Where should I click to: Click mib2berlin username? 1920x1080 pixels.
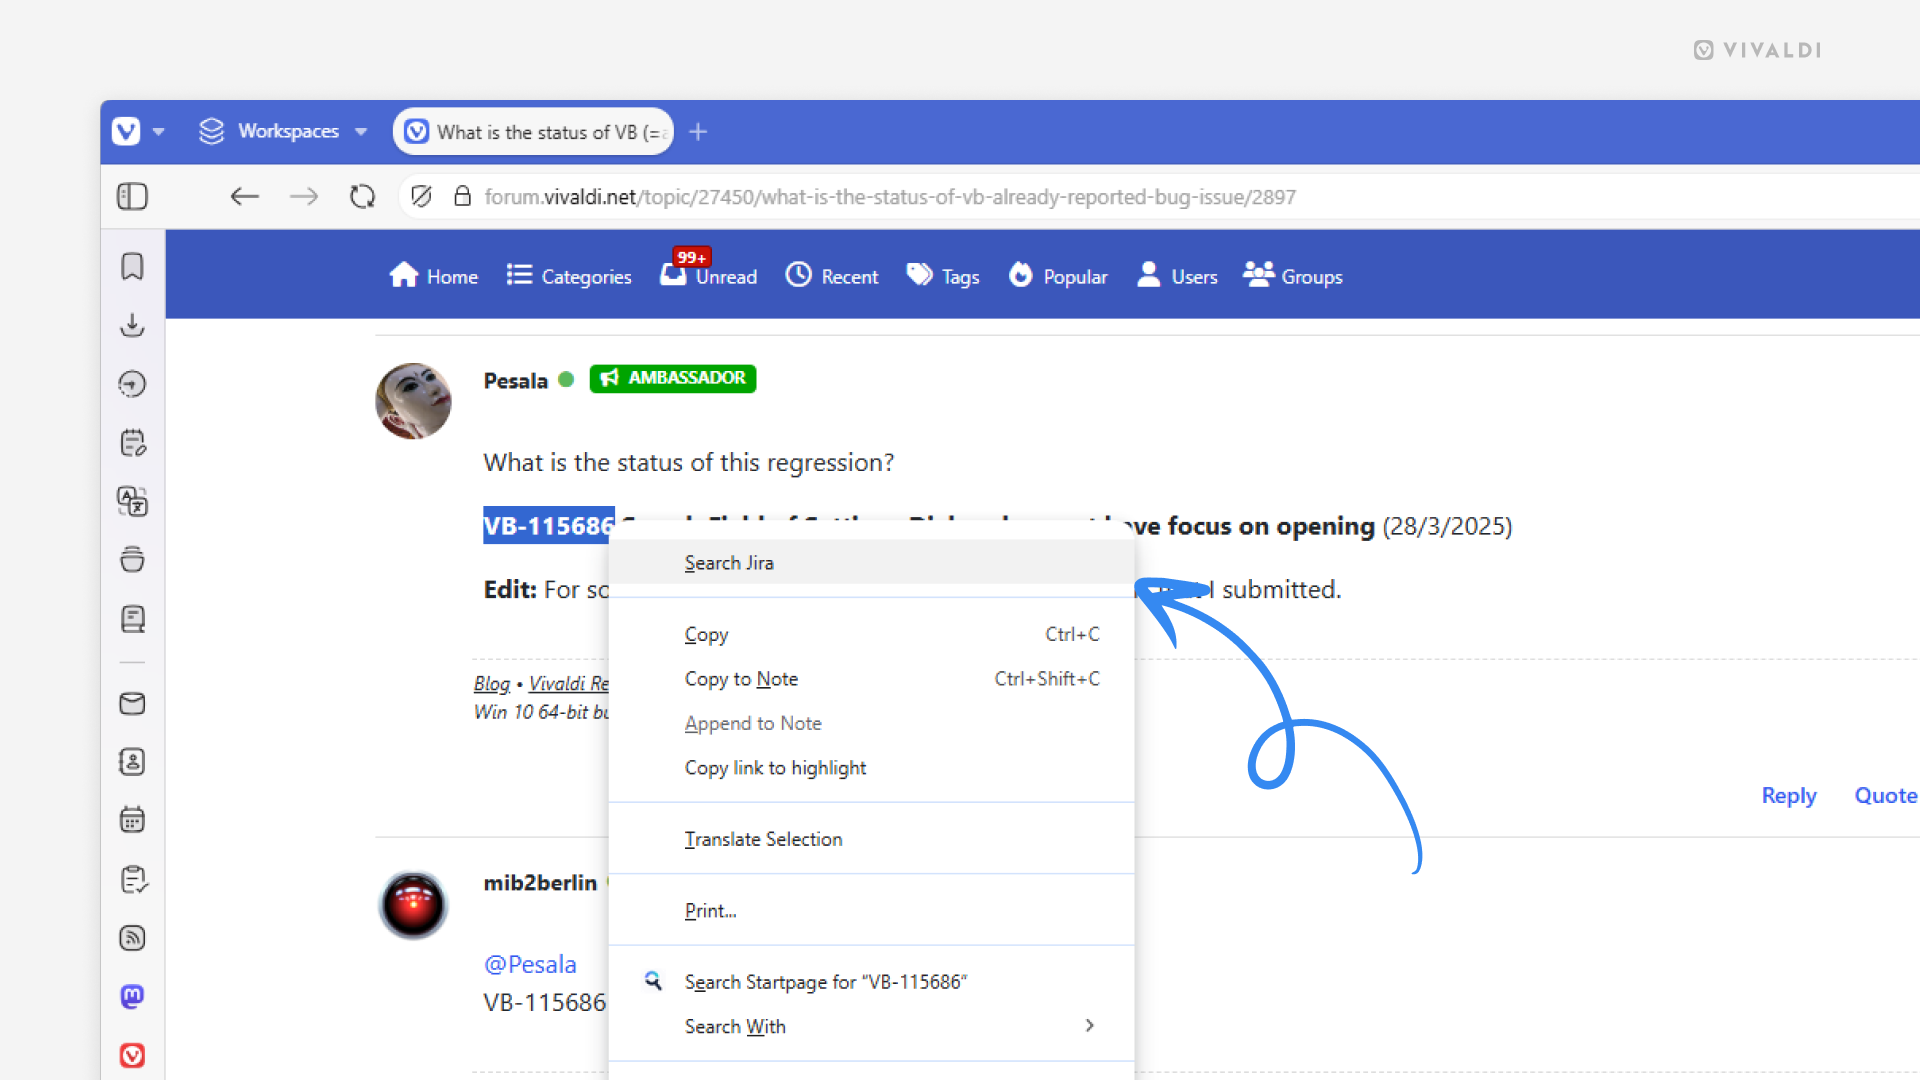tap(540, 883)
